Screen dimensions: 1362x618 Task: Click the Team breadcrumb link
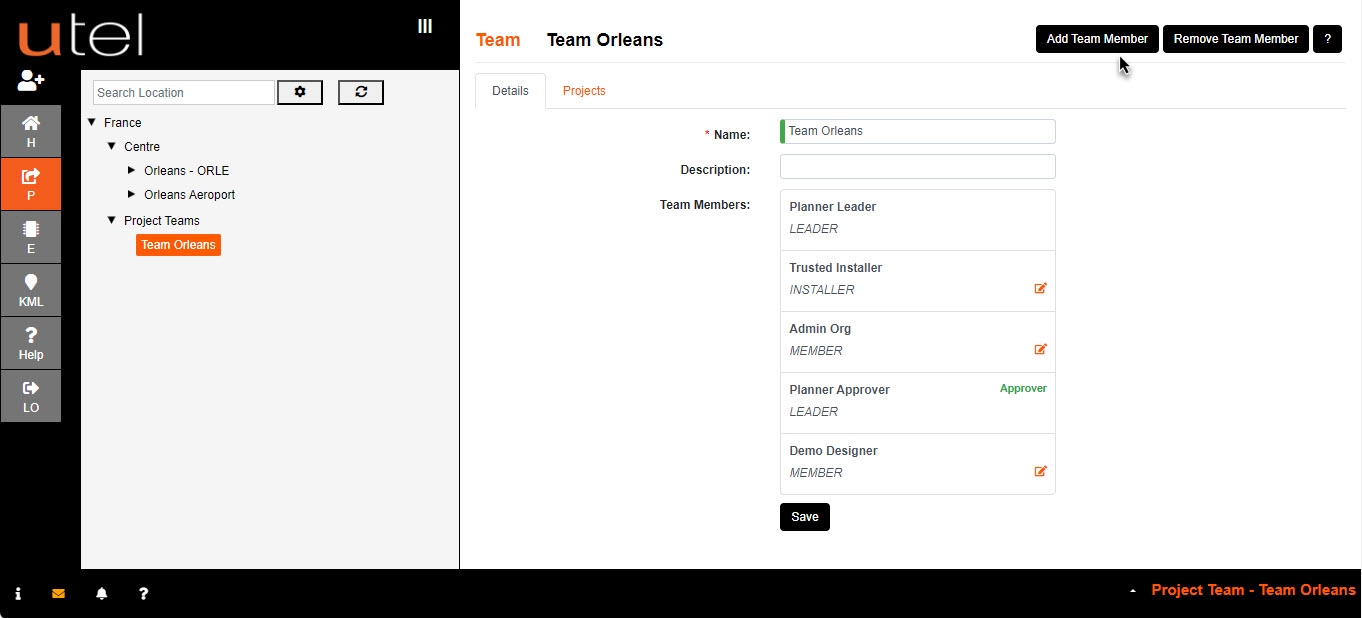(498, 40)
